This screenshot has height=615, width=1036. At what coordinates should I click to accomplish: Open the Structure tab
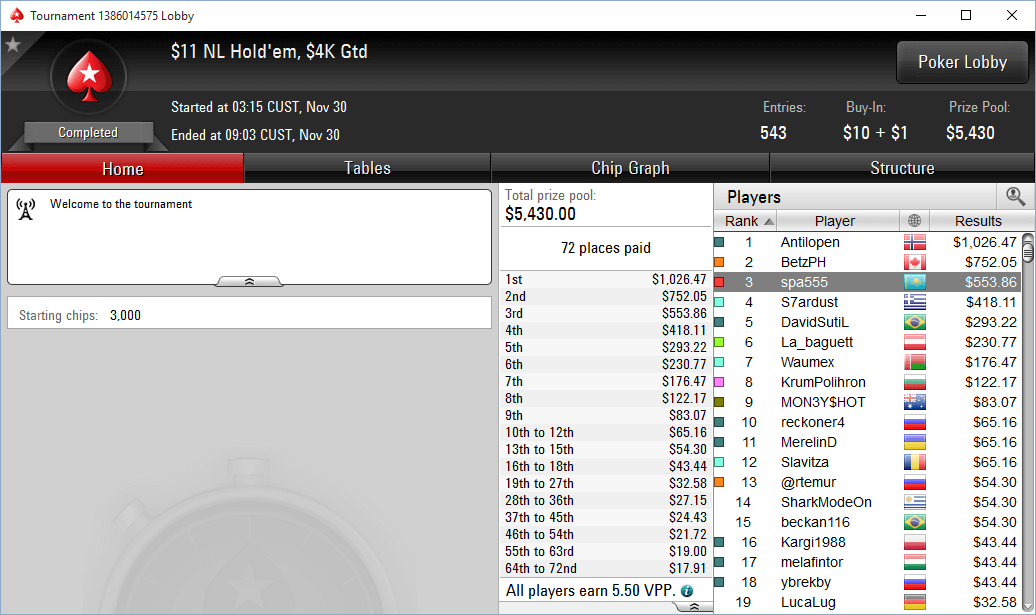(x=902, y=168)
